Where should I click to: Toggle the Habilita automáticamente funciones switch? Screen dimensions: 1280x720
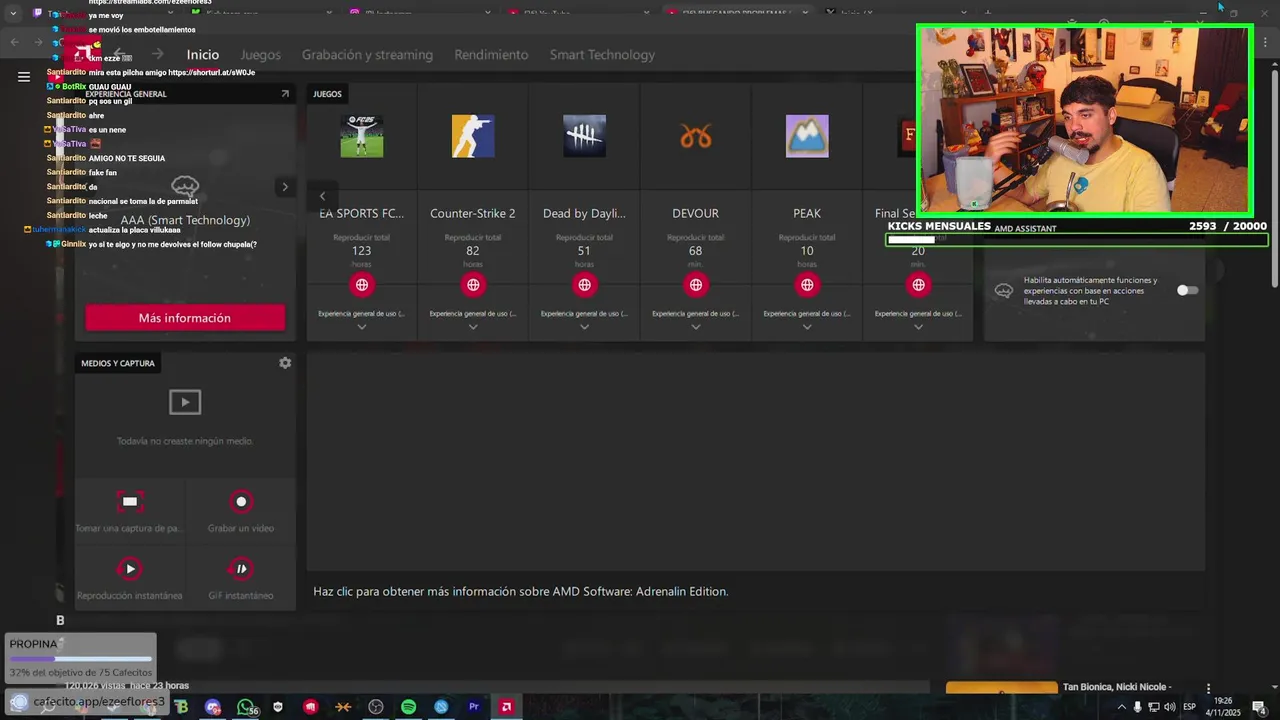coord(1187,290)
